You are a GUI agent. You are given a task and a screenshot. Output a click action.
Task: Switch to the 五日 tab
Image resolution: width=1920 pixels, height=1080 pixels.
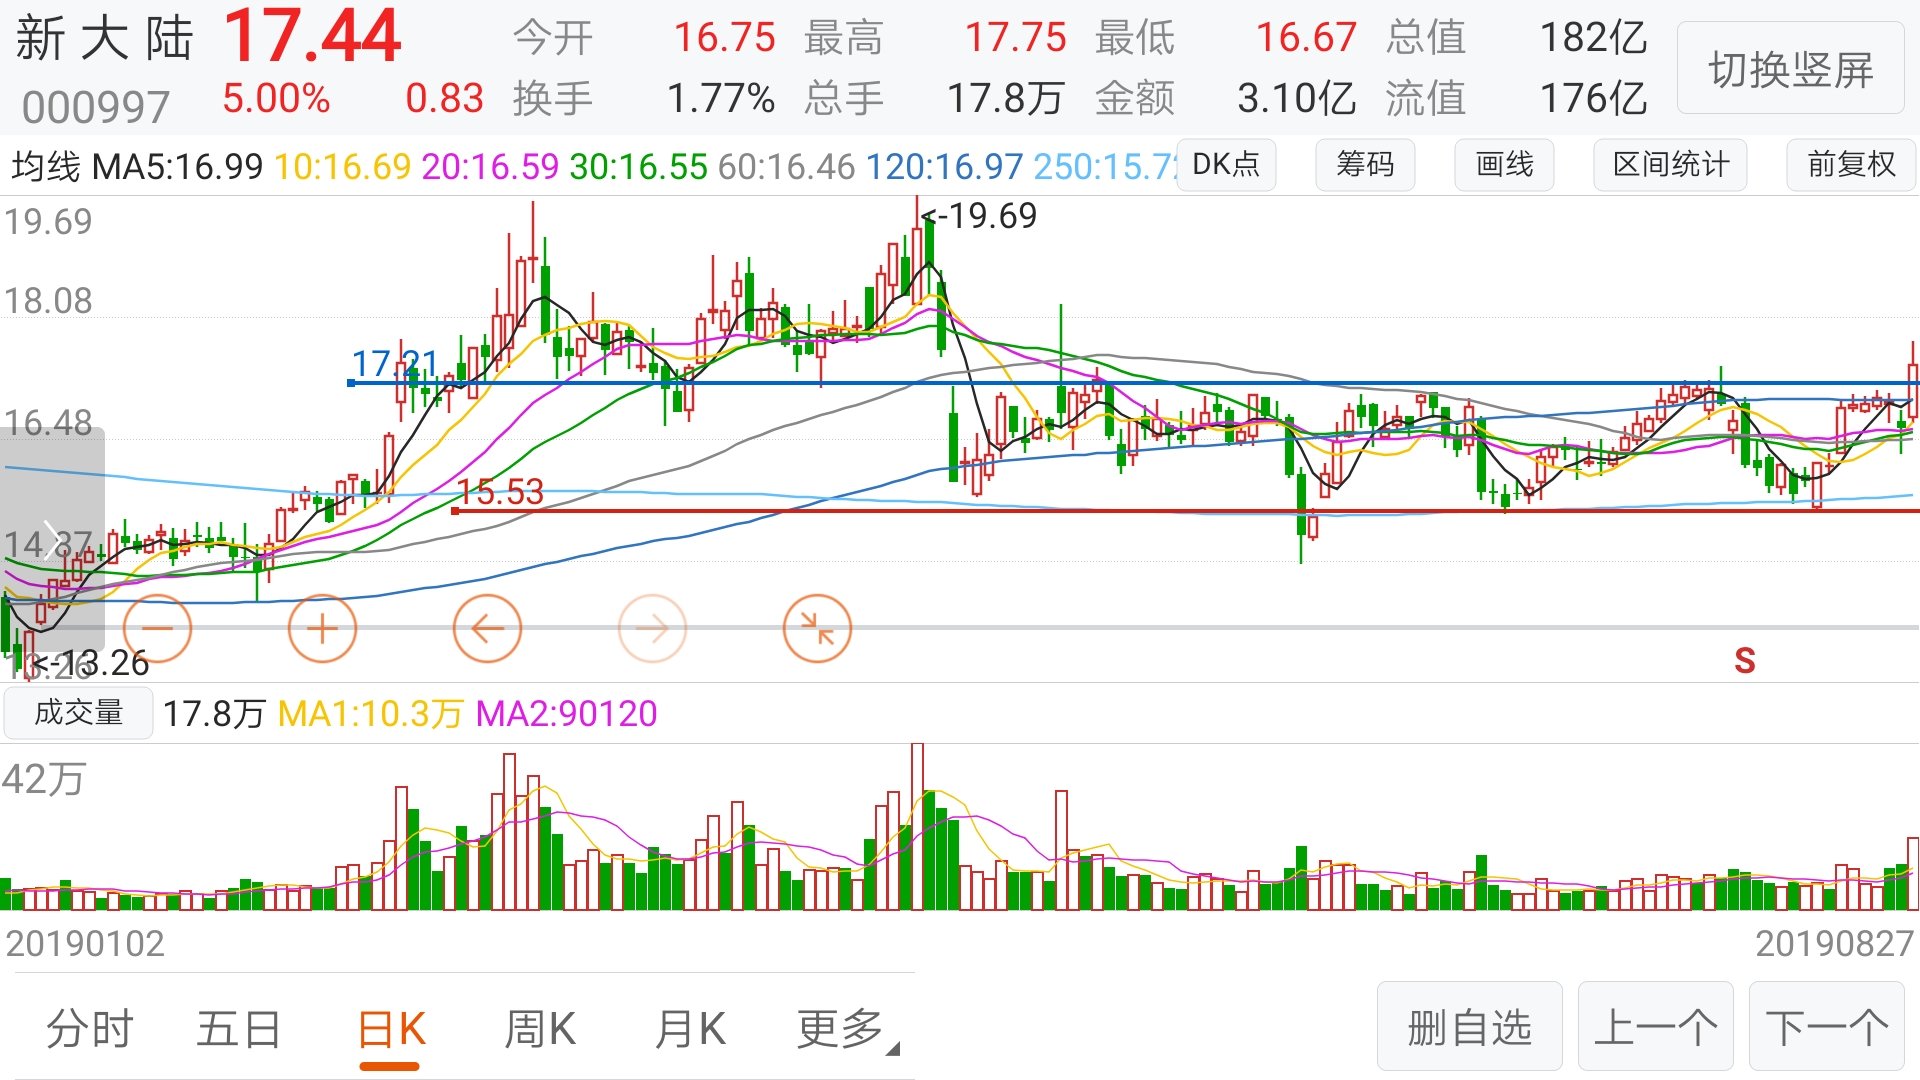(239, 1028)
